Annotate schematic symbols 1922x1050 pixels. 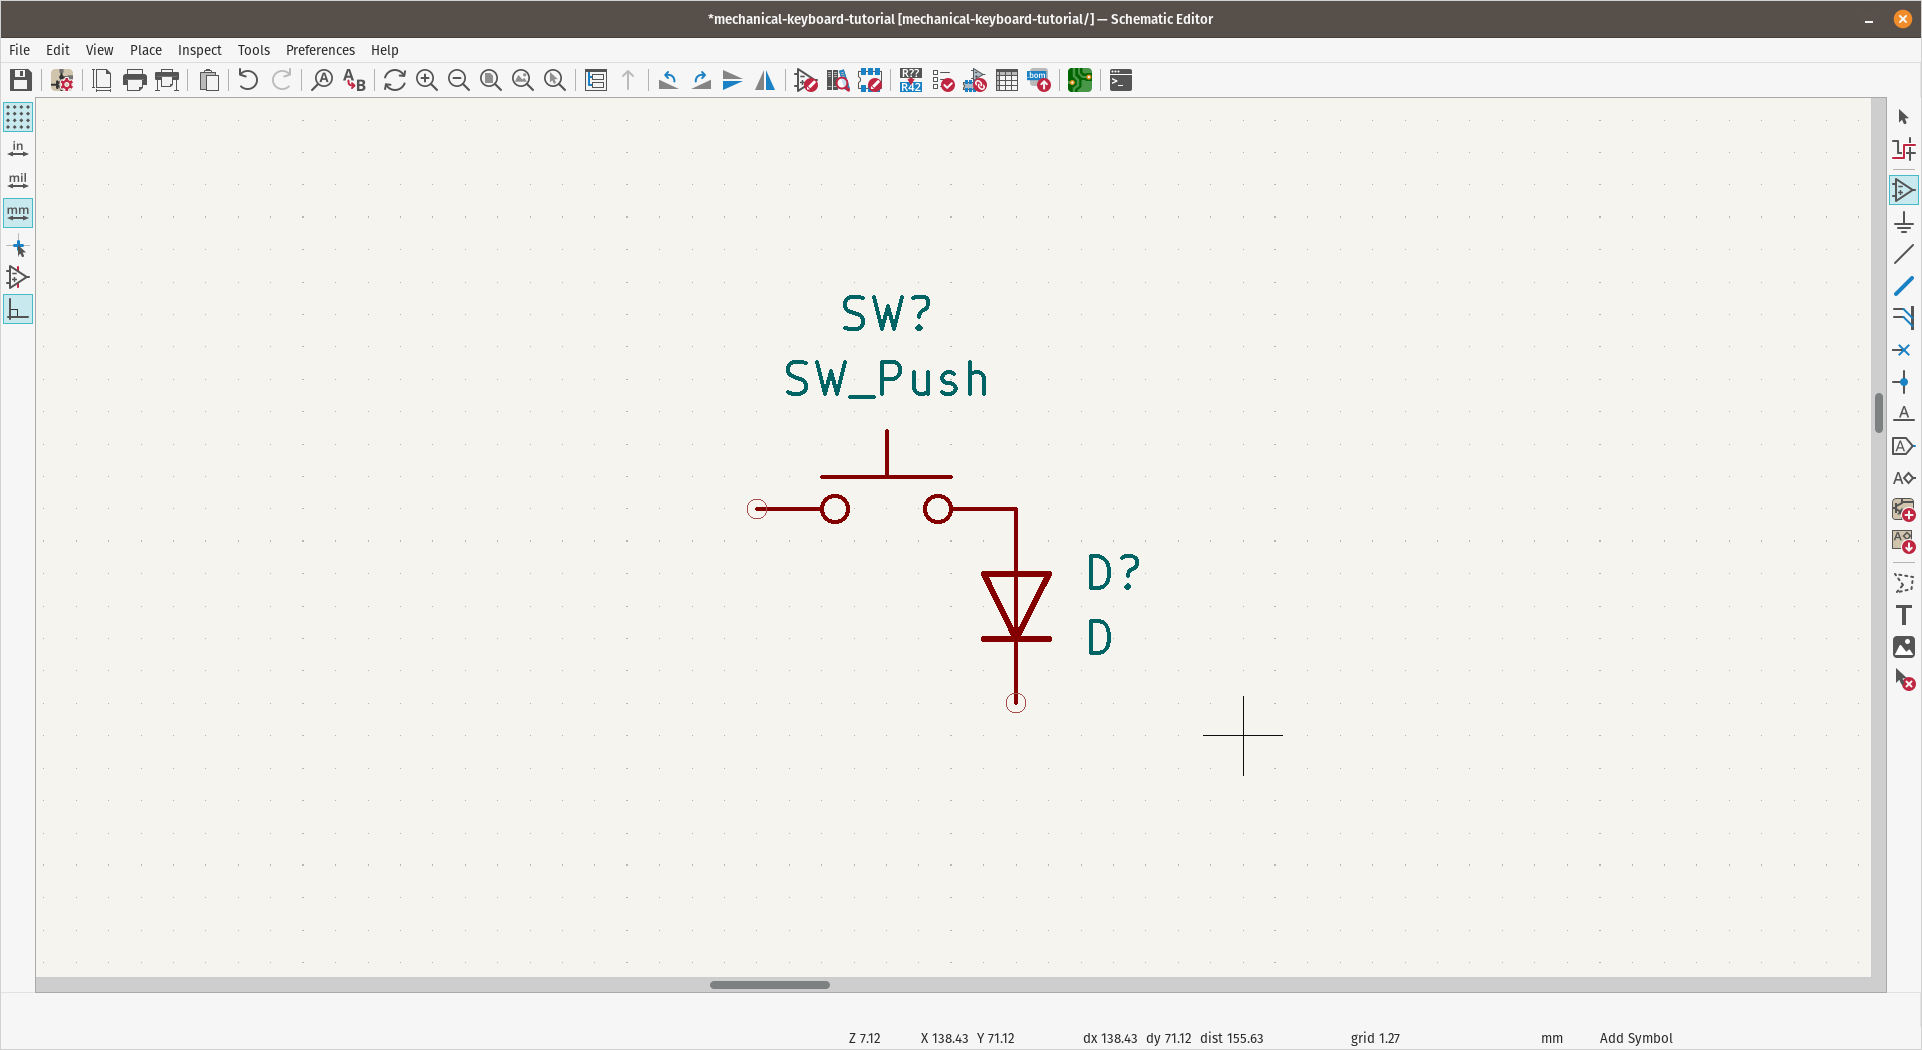[910, 80]
